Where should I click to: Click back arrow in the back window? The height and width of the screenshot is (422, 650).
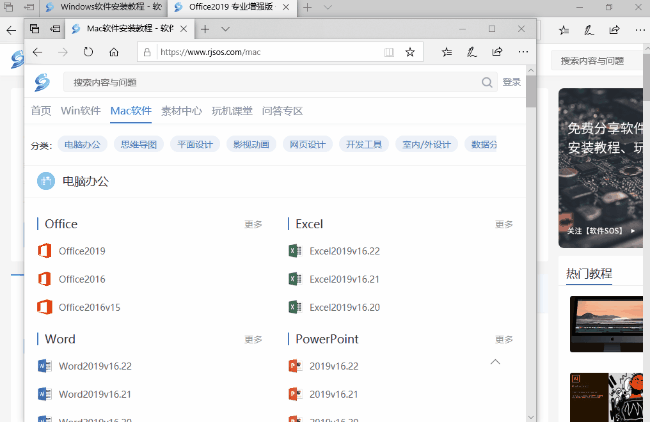coord(11,30)
